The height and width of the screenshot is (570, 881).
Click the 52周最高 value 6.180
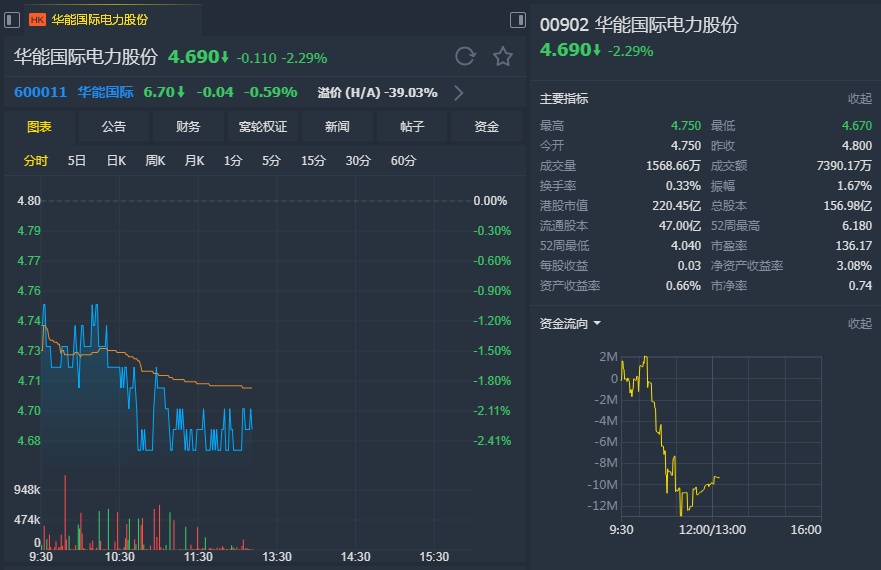click(856, 226)
